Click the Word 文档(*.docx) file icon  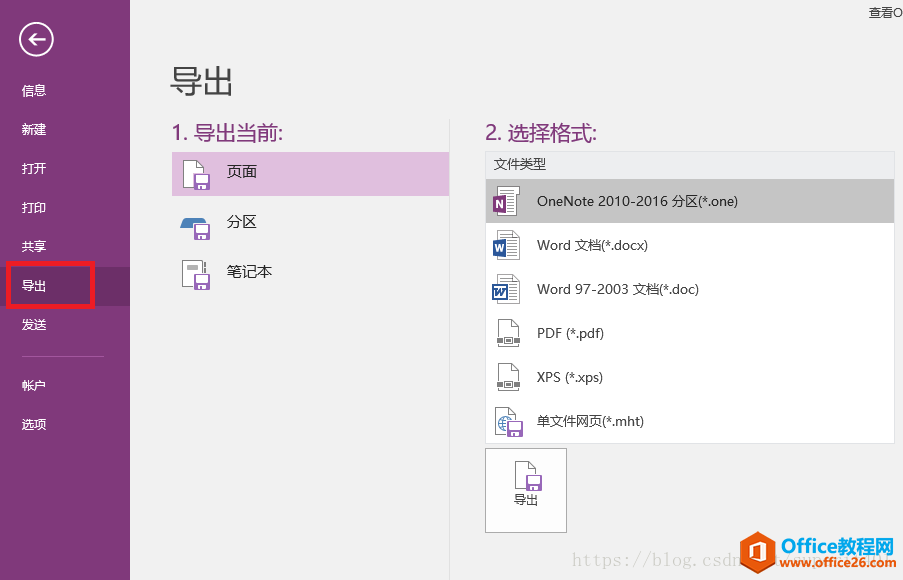pyautogui.click(x=507, y=245)
